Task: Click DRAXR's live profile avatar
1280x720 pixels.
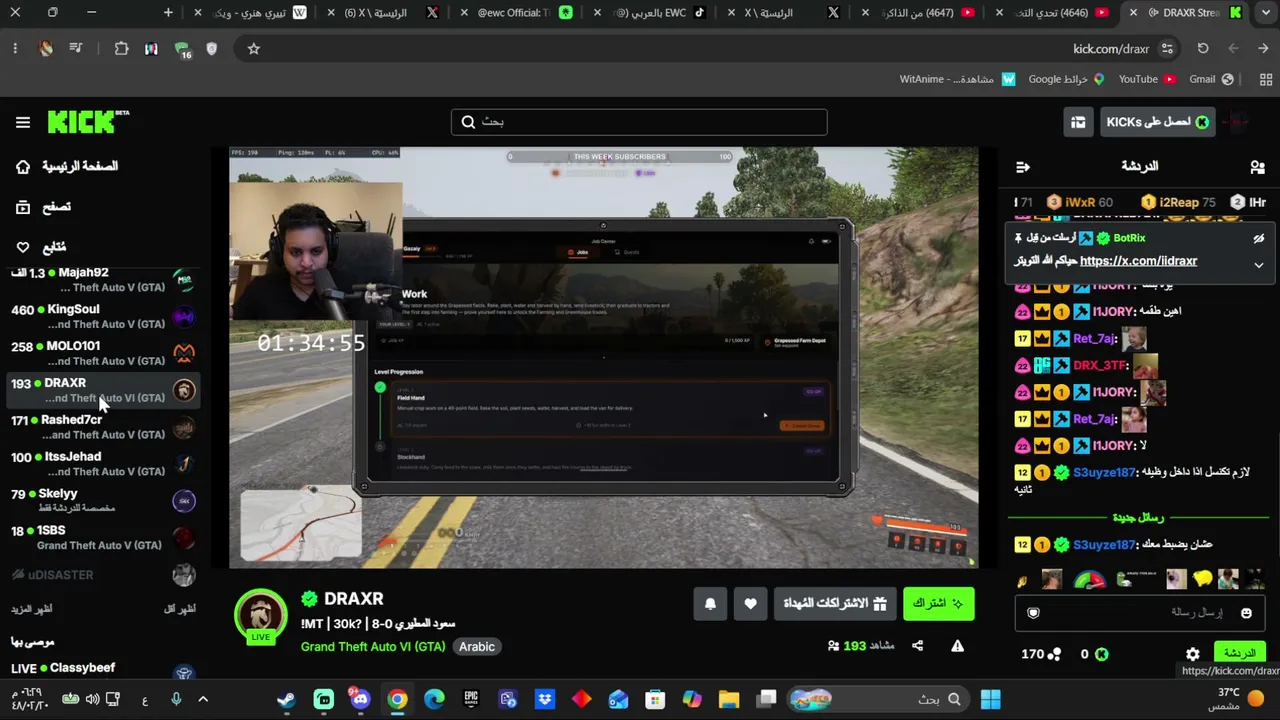Action: coord(261,615)
